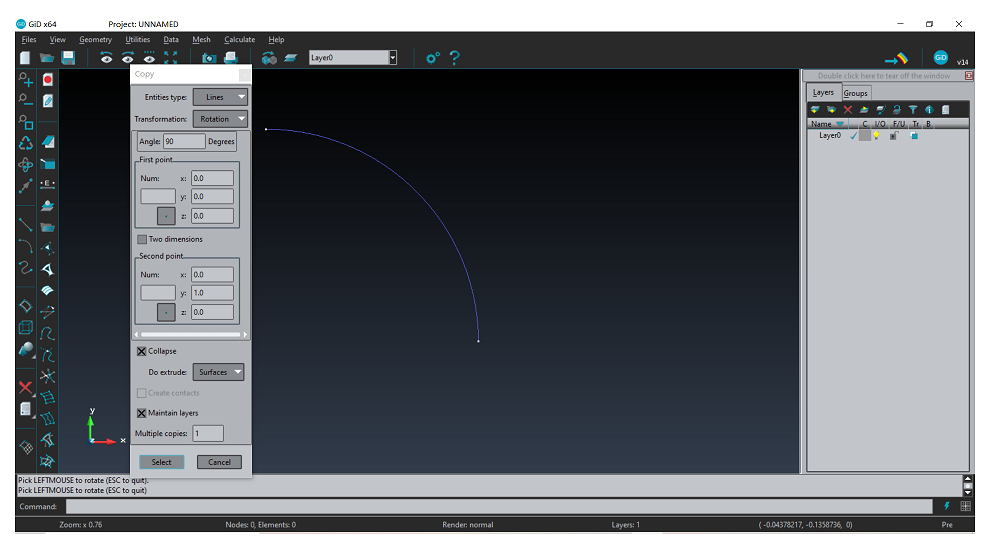Click the Degrees unit selector

pos(221,142)
